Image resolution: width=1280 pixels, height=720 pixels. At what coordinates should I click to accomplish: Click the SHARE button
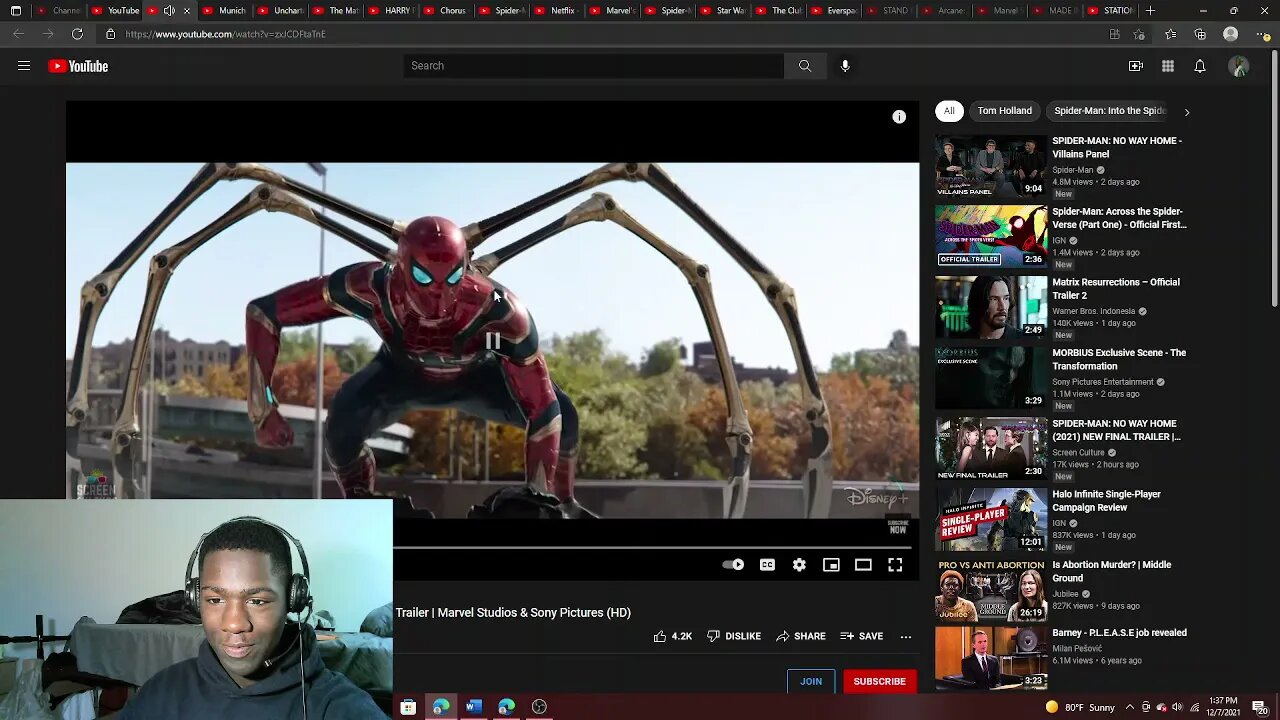tap(800, 636)
